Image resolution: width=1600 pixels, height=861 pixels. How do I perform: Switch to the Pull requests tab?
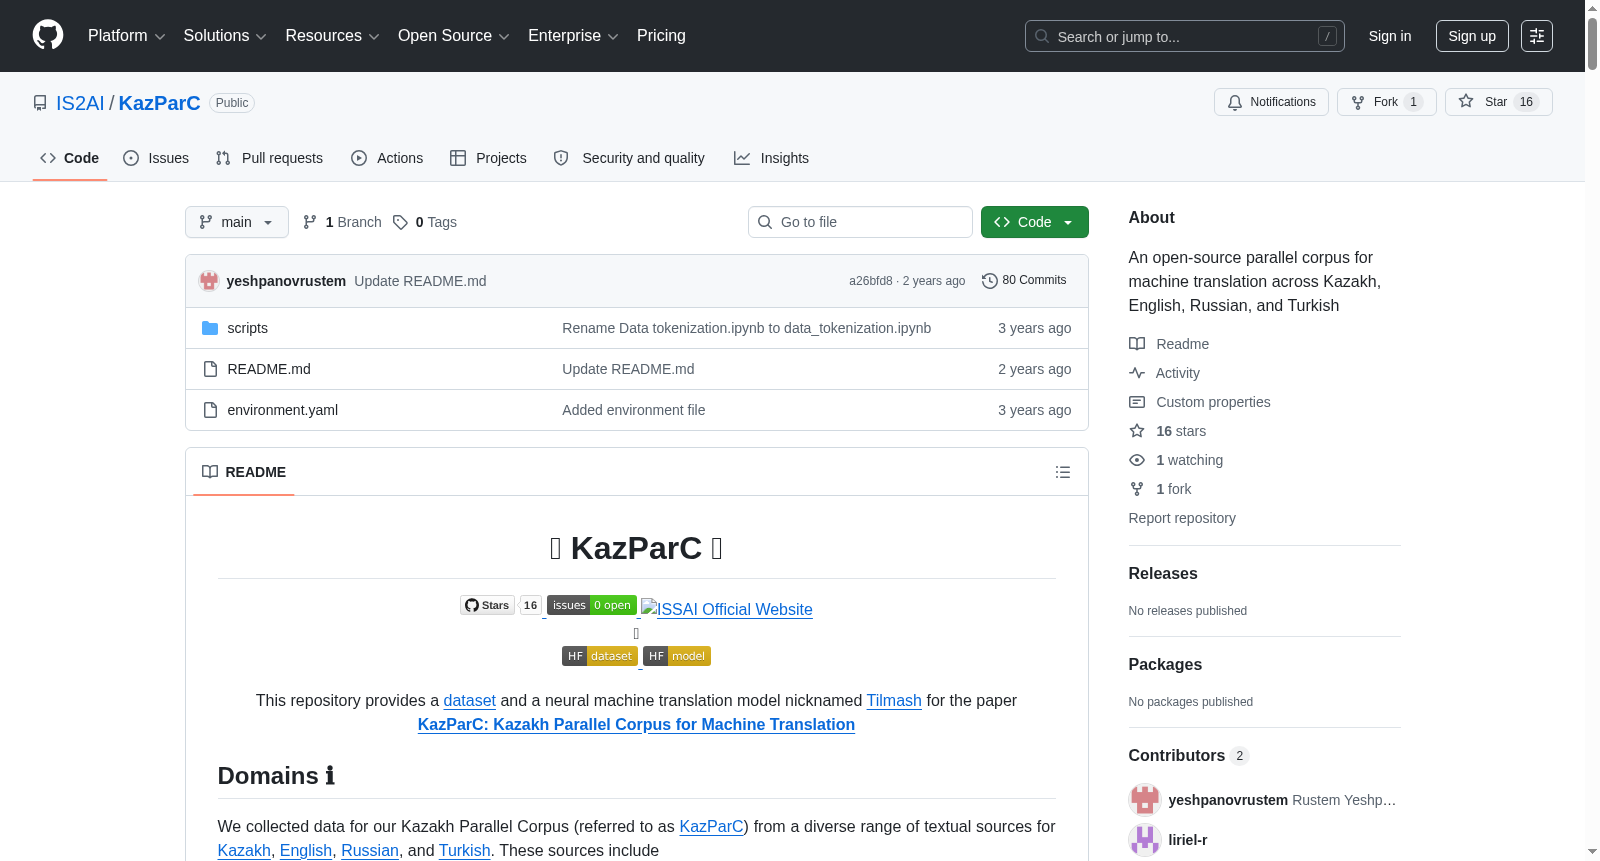pyautogui.click(x=269, y=158)
